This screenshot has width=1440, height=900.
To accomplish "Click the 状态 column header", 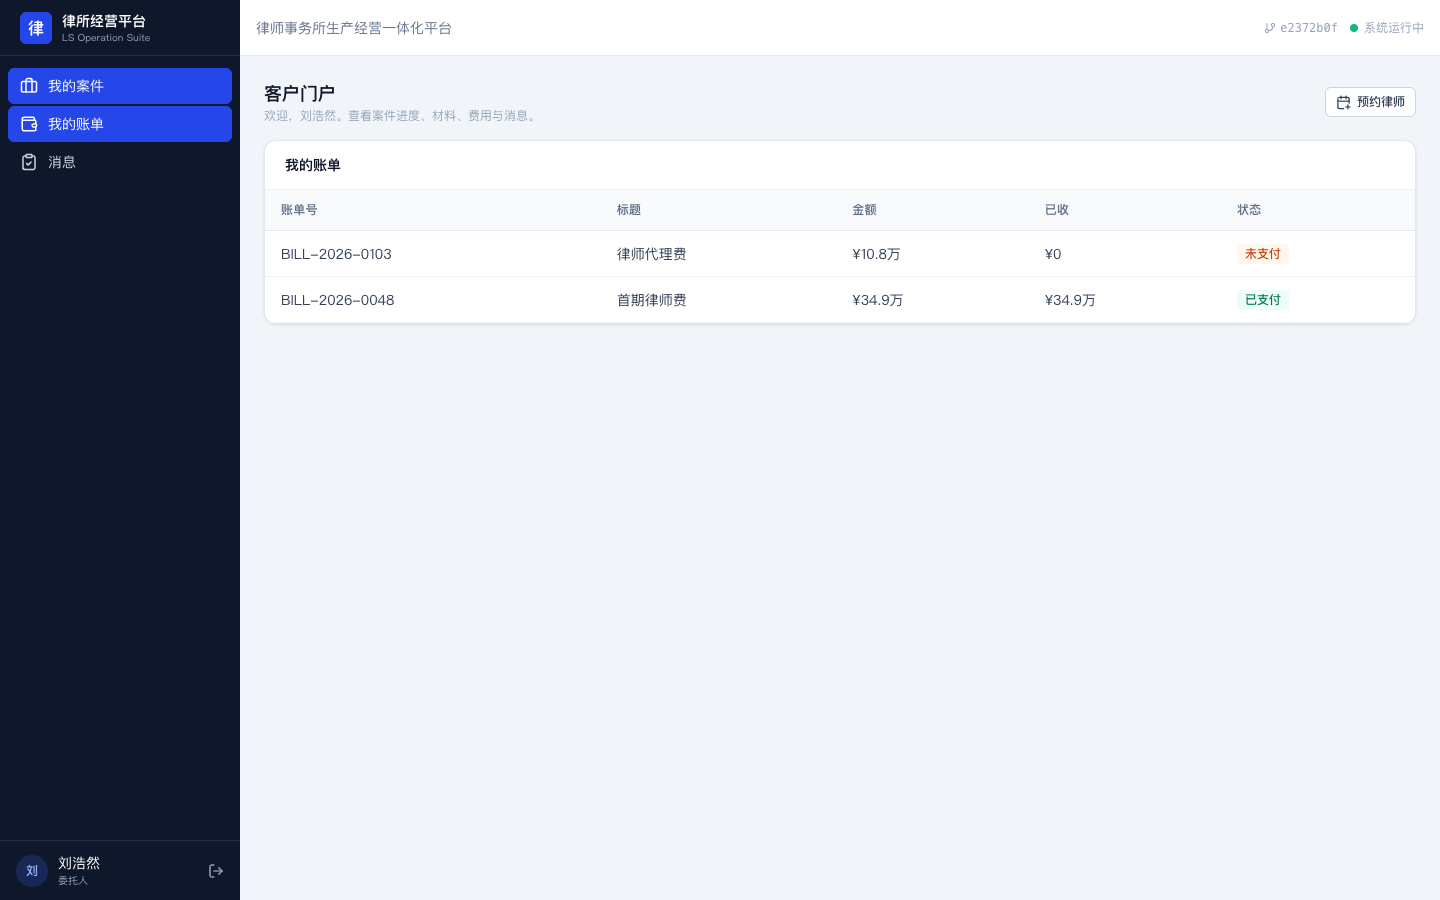I will pyautogui.click(x=1249, y=210).
